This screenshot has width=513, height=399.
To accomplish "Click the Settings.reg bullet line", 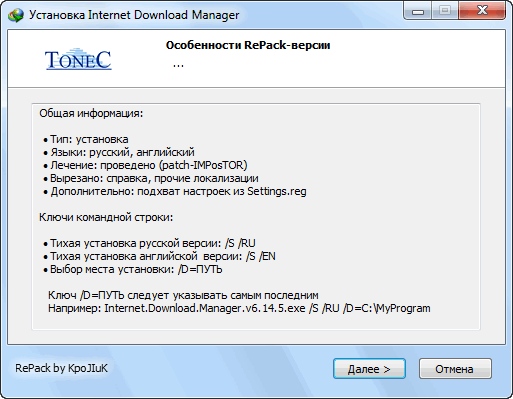I will pyautogui.click(x=175, y=191).
